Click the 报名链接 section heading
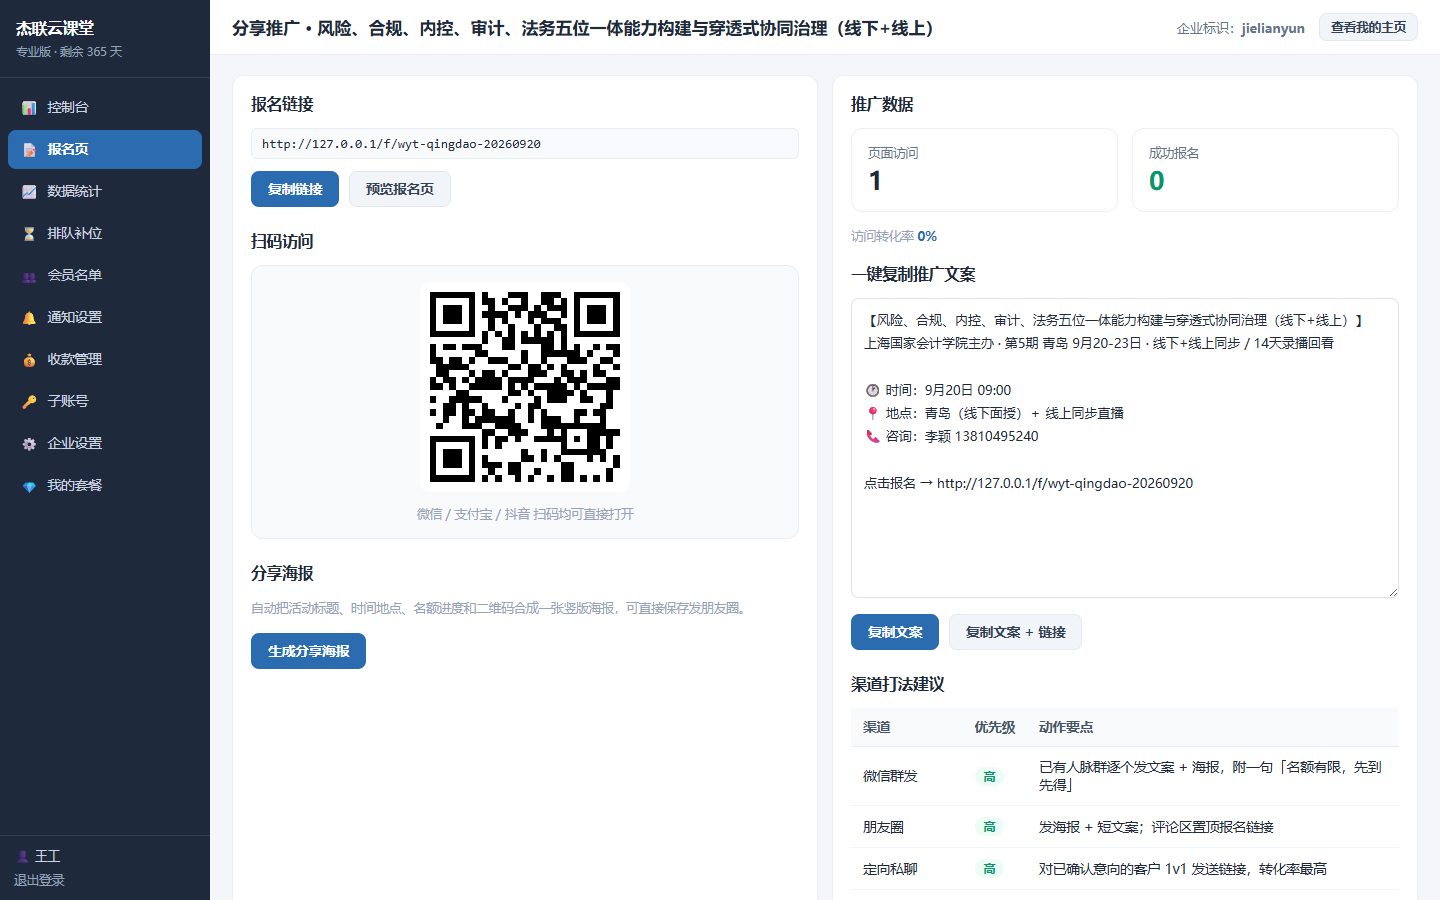 click(282, 104)
